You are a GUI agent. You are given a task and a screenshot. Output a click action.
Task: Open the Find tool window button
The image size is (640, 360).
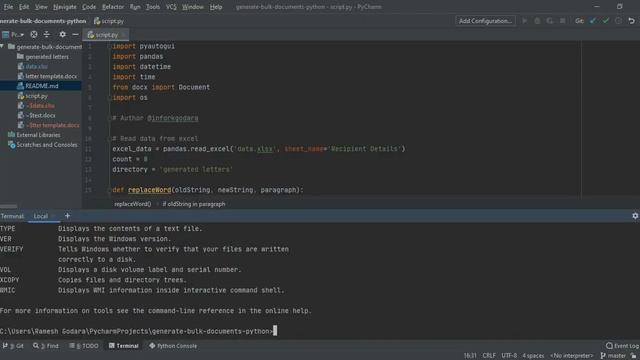[46, 346]
